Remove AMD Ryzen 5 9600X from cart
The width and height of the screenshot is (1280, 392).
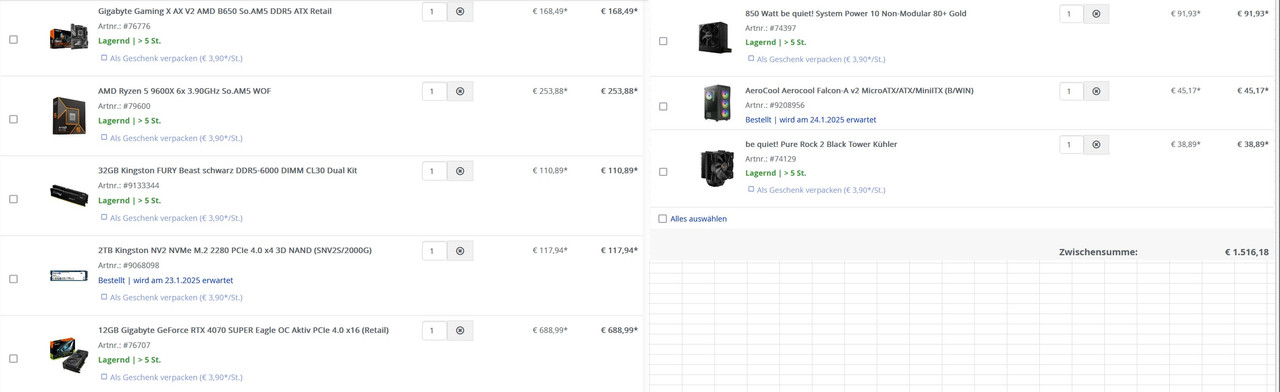coord(460,91)
